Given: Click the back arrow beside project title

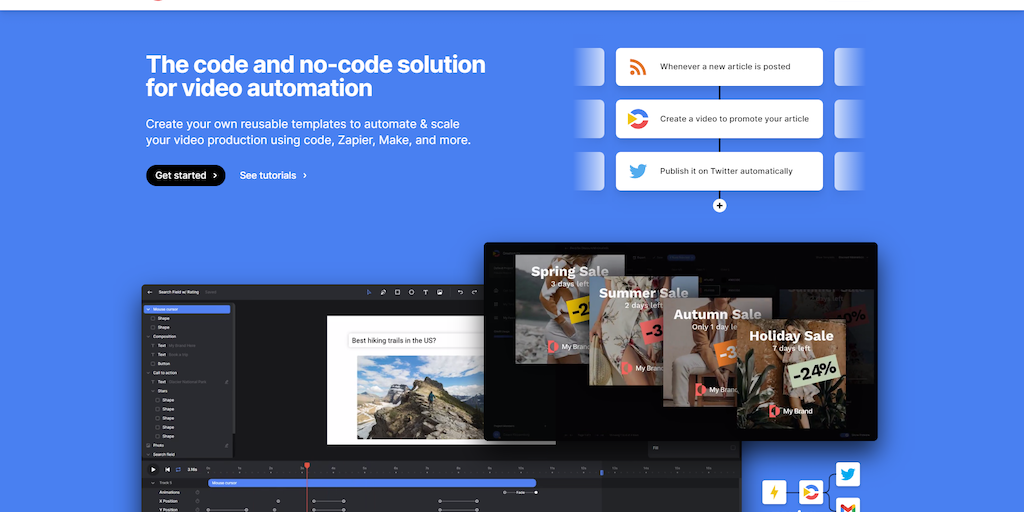Looking at the screenshot, I should 150,292.
